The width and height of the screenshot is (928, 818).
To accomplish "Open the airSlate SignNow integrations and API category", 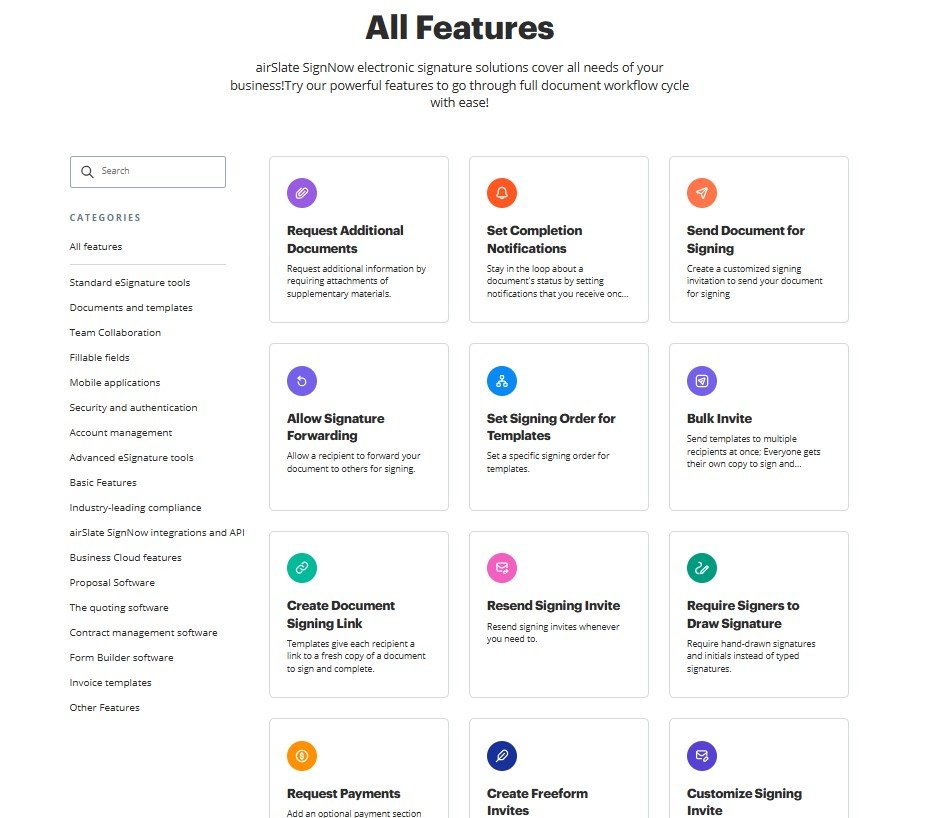I will [157, 533].
